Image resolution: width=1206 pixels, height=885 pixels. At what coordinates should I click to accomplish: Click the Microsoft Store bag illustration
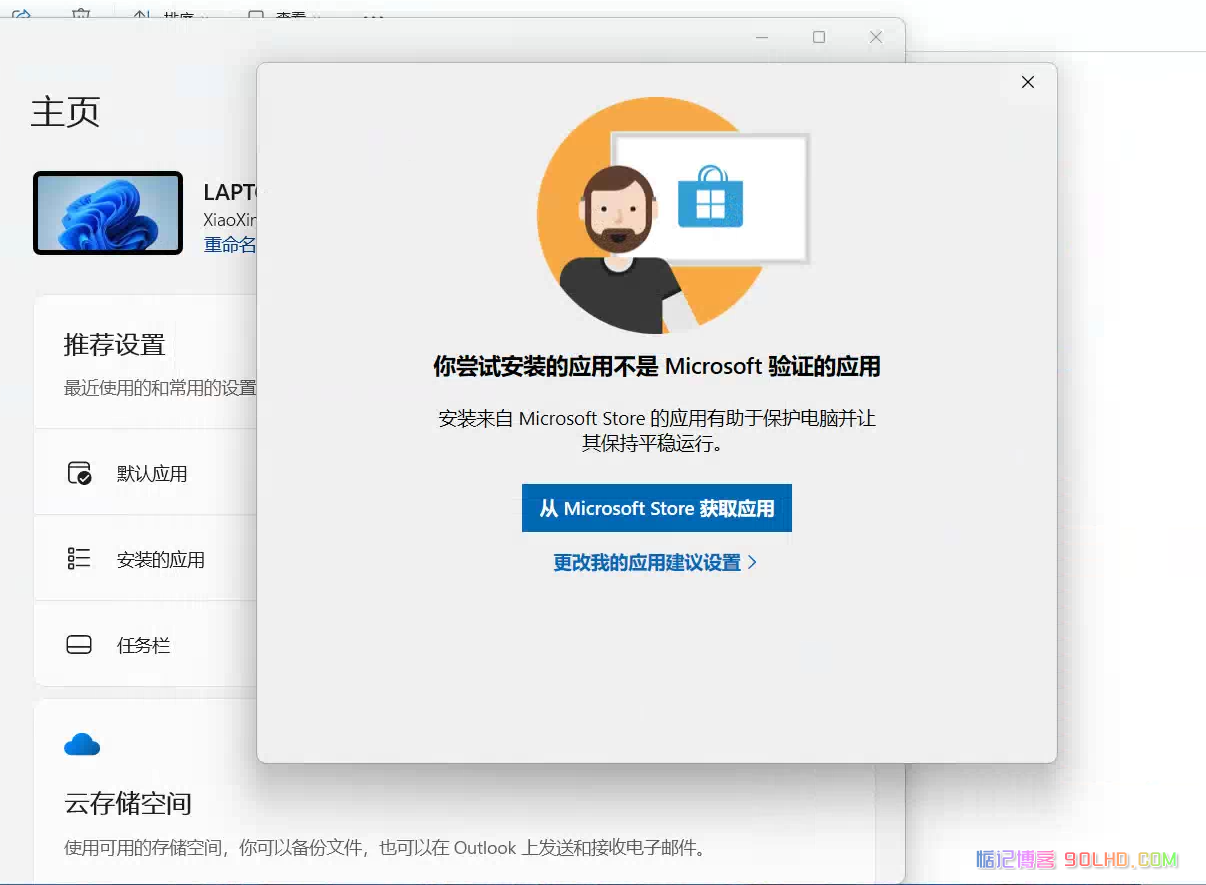pos(710,195)
